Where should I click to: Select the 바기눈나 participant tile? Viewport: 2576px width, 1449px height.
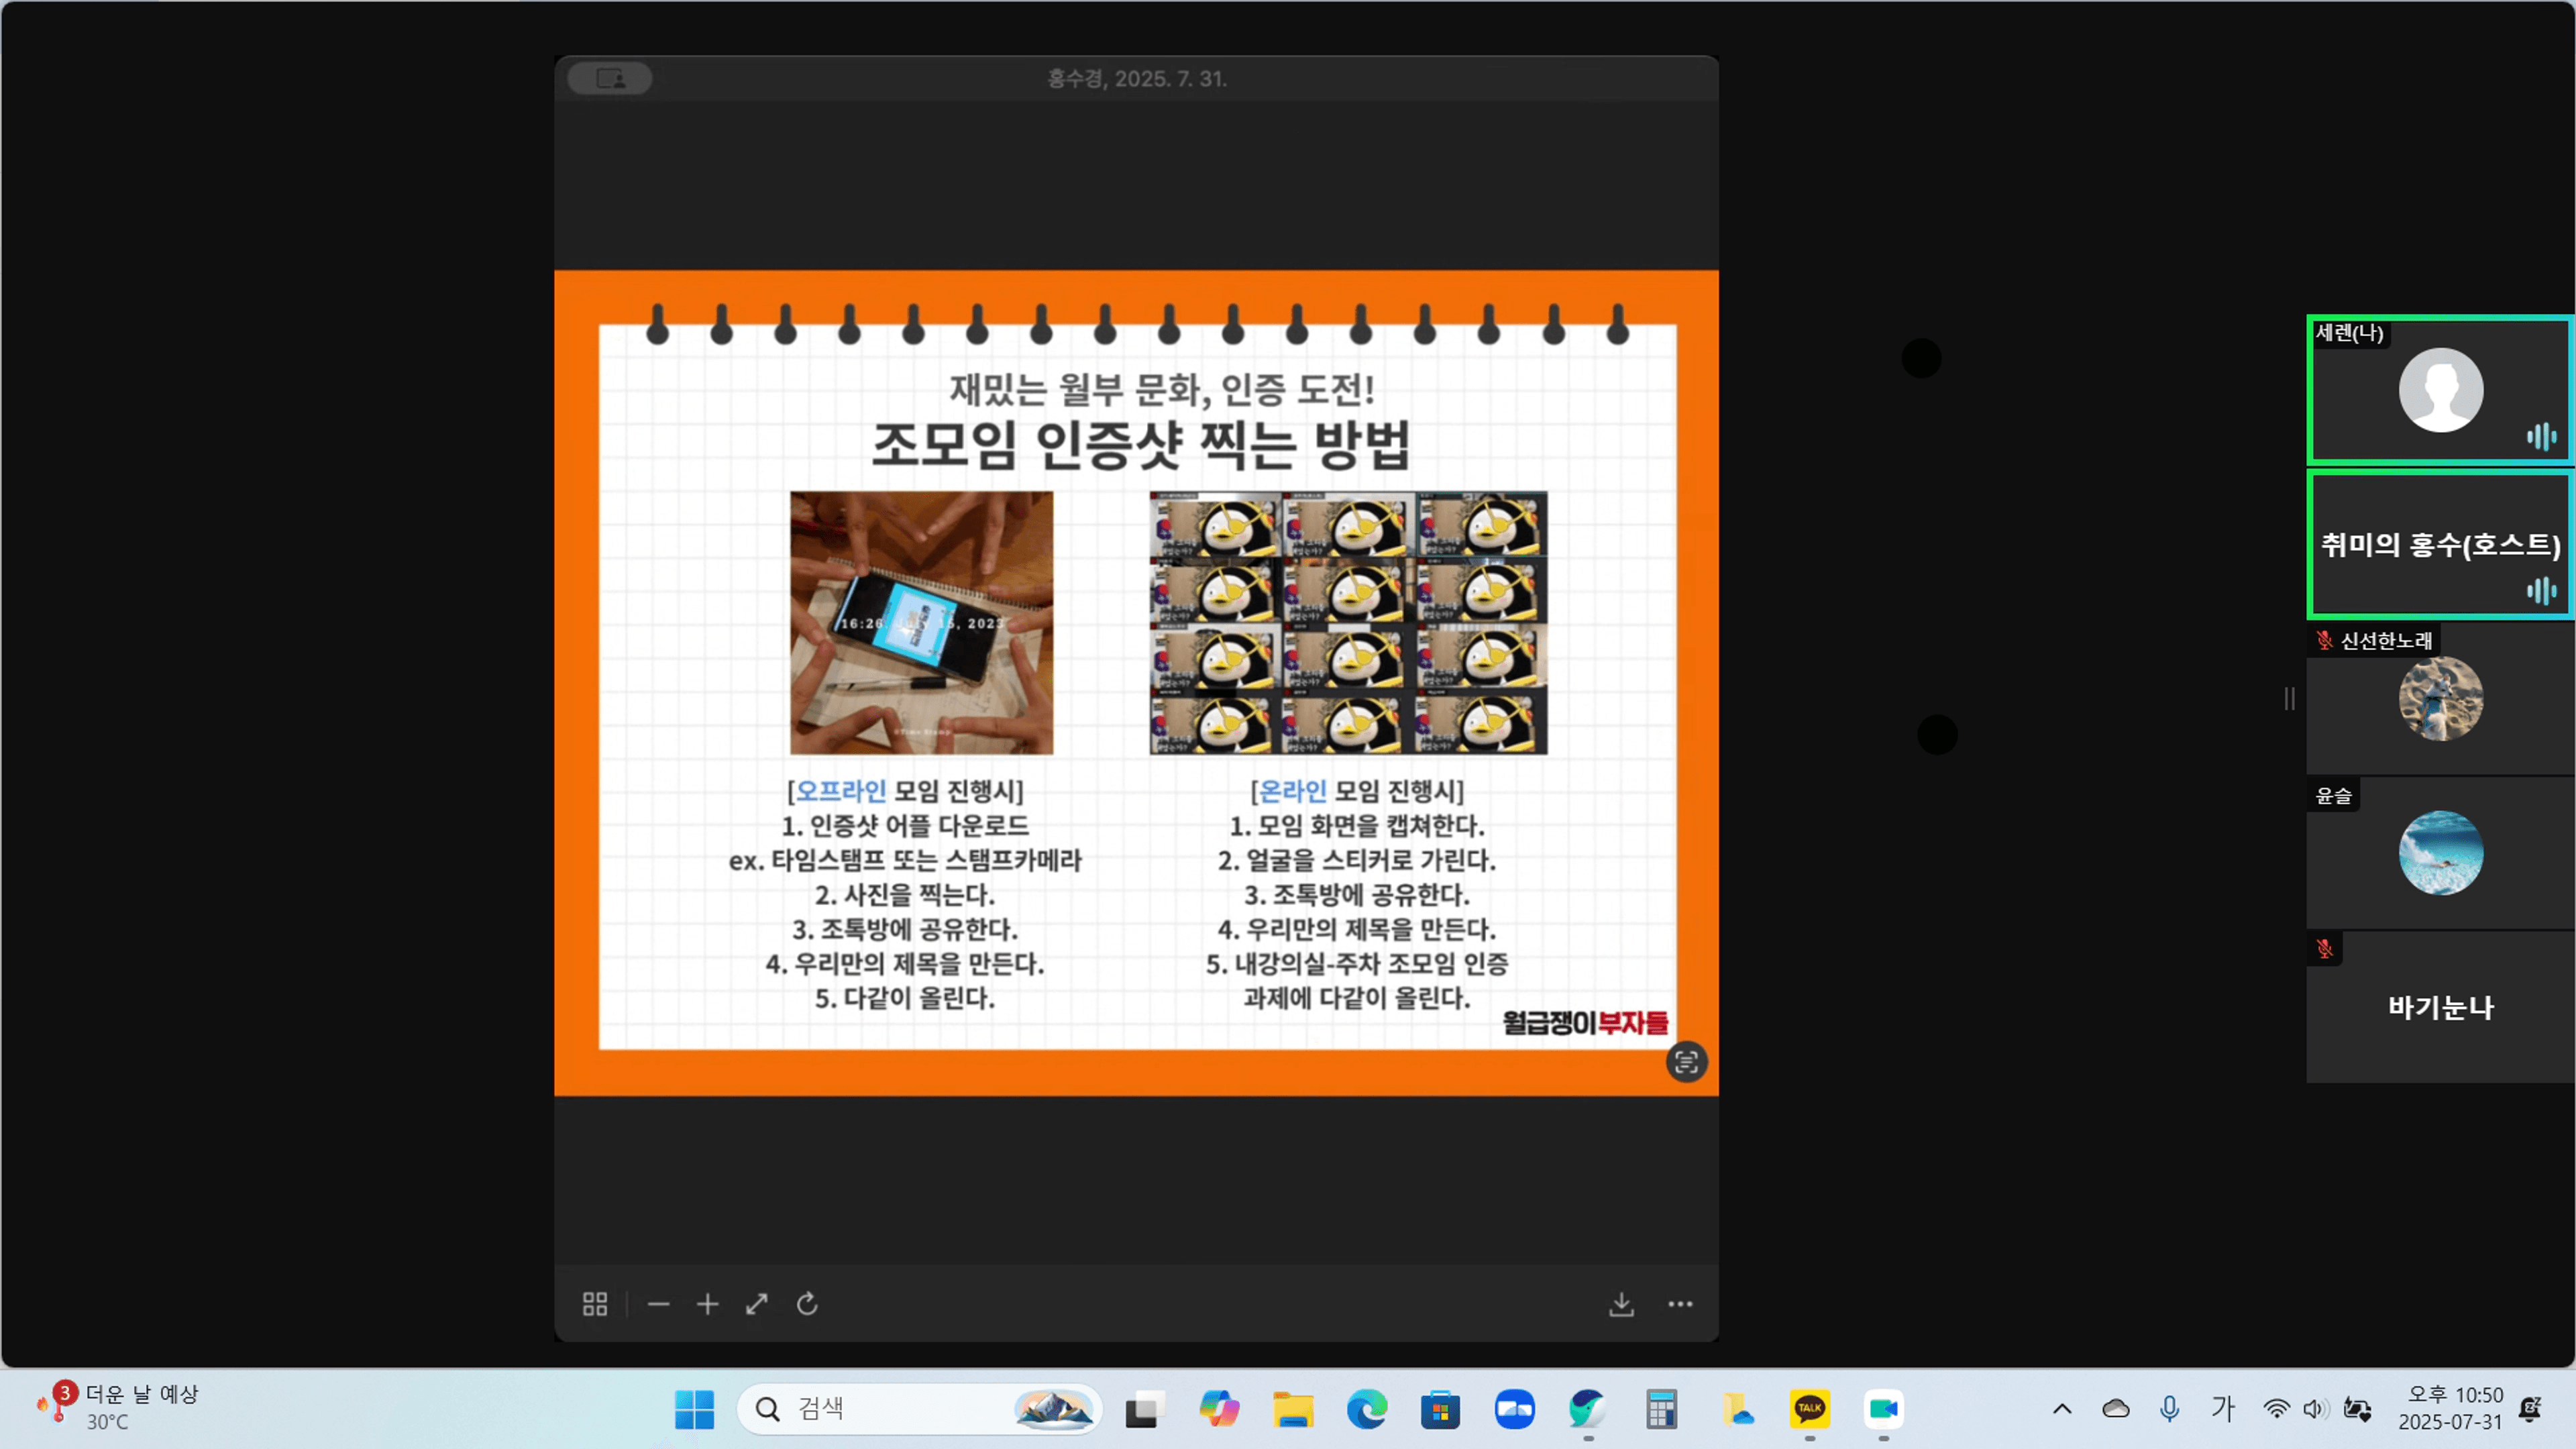tap(2440, 1007)
